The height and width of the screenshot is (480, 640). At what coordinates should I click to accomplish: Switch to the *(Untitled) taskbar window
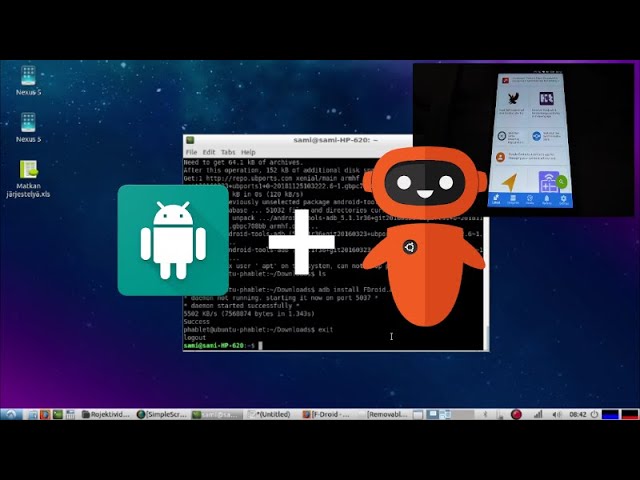tap(271, 415)
